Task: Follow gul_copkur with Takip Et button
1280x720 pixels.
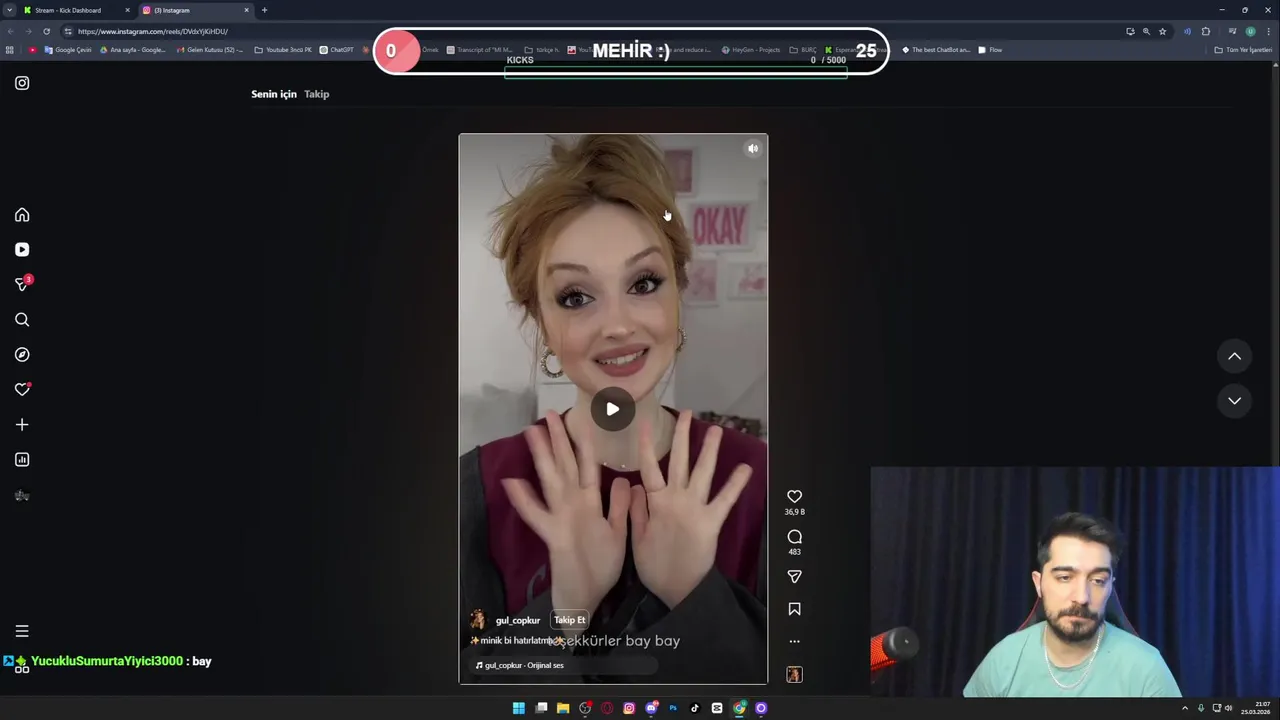Action: (x=569, y=620)
